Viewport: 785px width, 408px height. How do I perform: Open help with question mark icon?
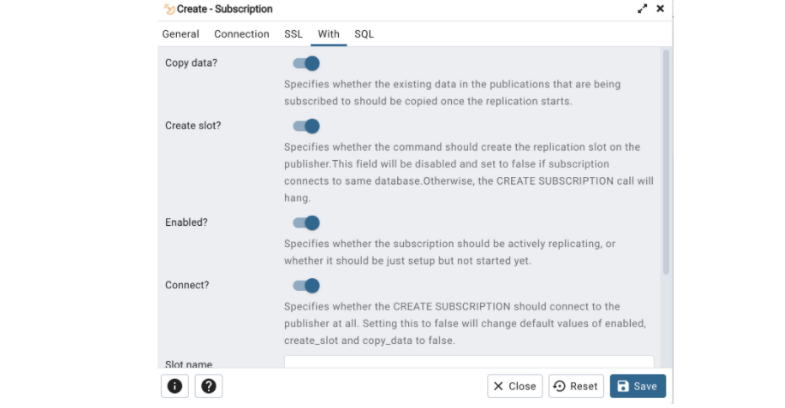pyautogui.click(x=210, y=386)
